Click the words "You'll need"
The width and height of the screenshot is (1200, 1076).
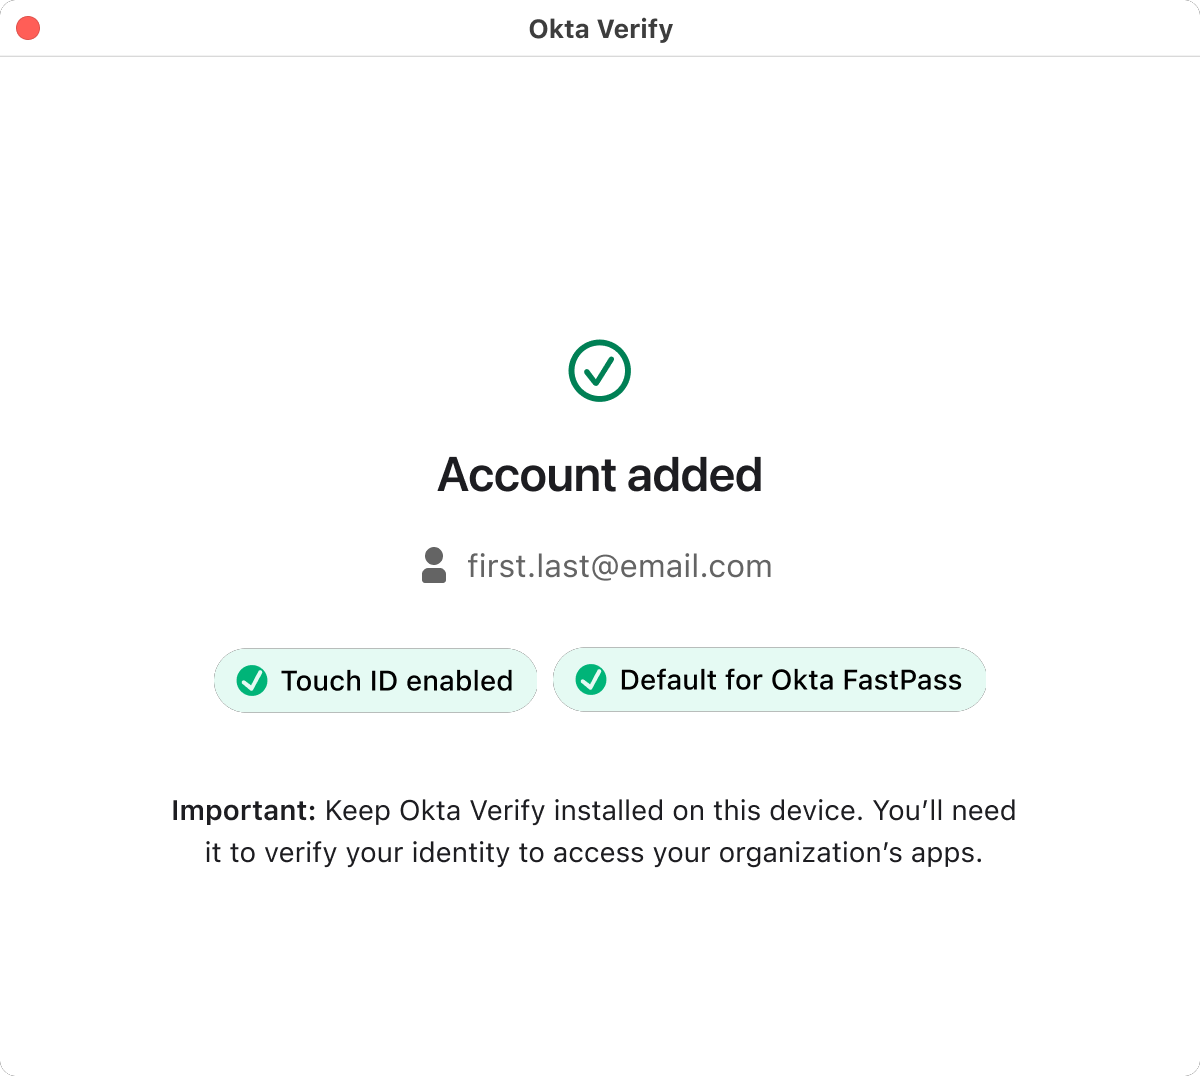(x=944, y=810)
